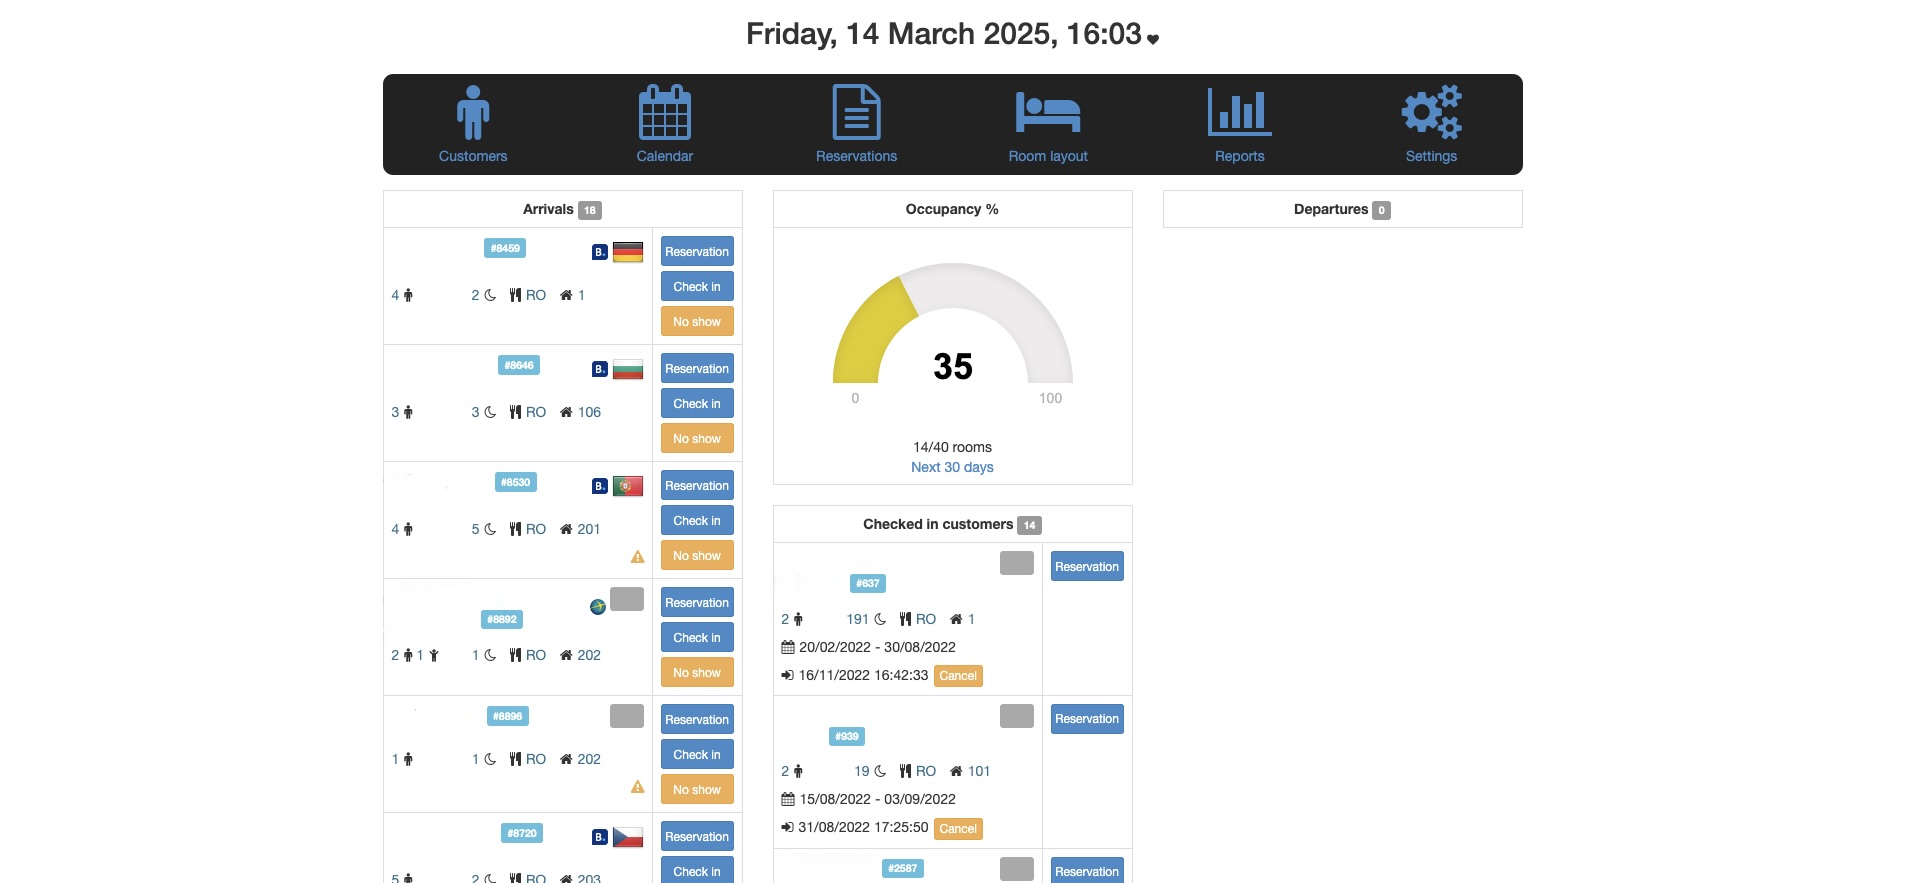Open Reservation for checked-in customer #637
This screenshot has height=883, width=1905.
coord(1087,567)
